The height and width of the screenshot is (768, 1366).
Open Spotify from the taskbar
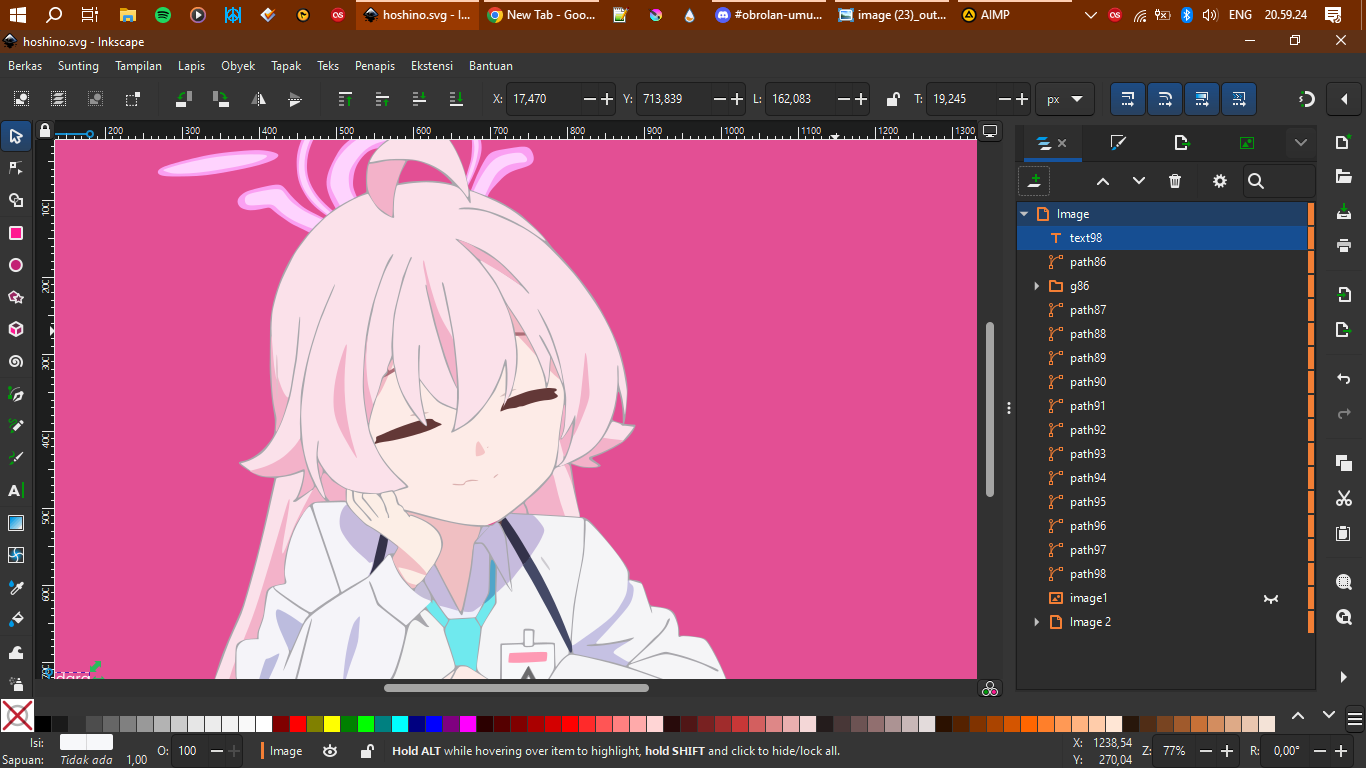[163, 15]
